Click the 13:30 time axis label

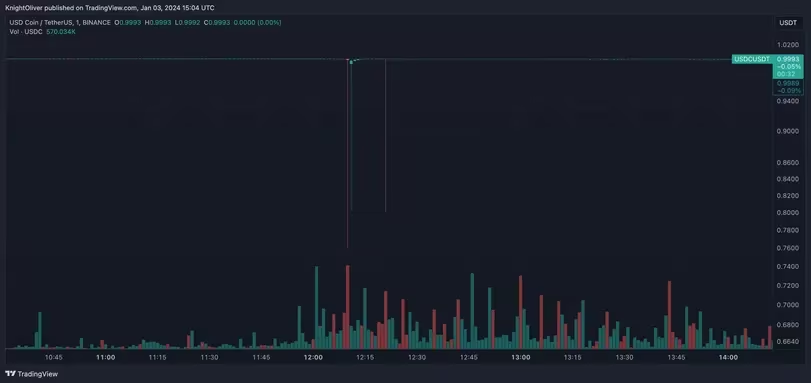tap(624, 357)
